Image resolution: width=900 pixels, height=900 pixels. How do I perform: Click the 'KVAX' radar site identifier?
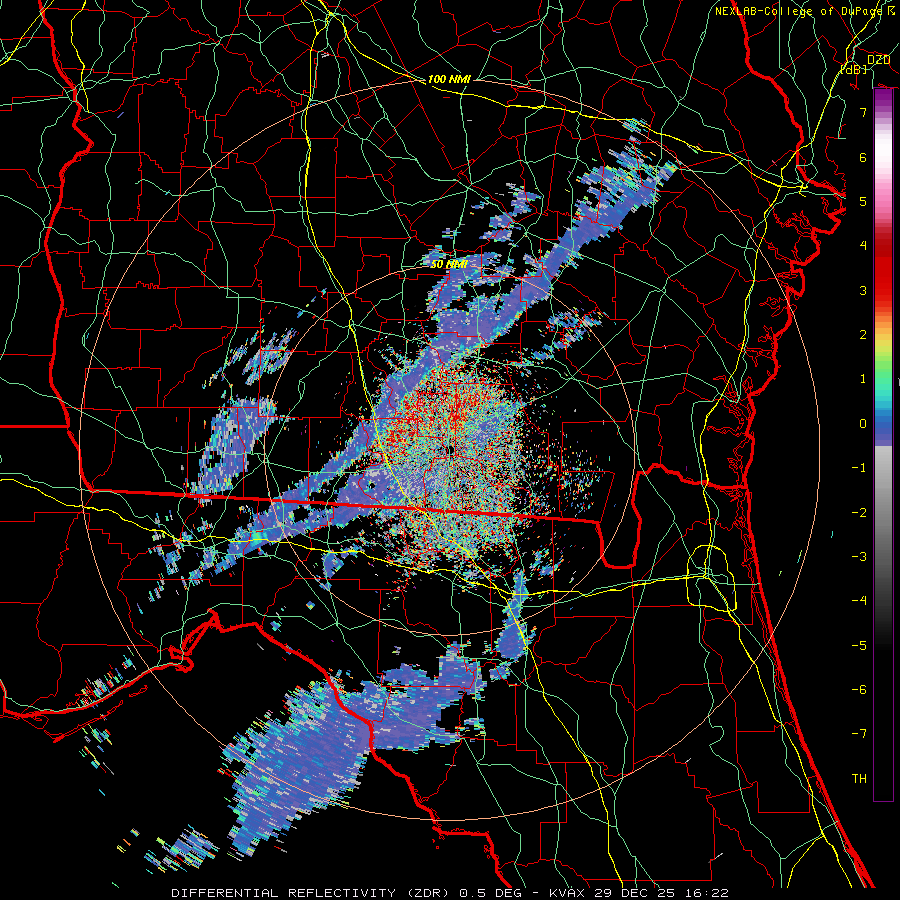[x=567, y=893]
